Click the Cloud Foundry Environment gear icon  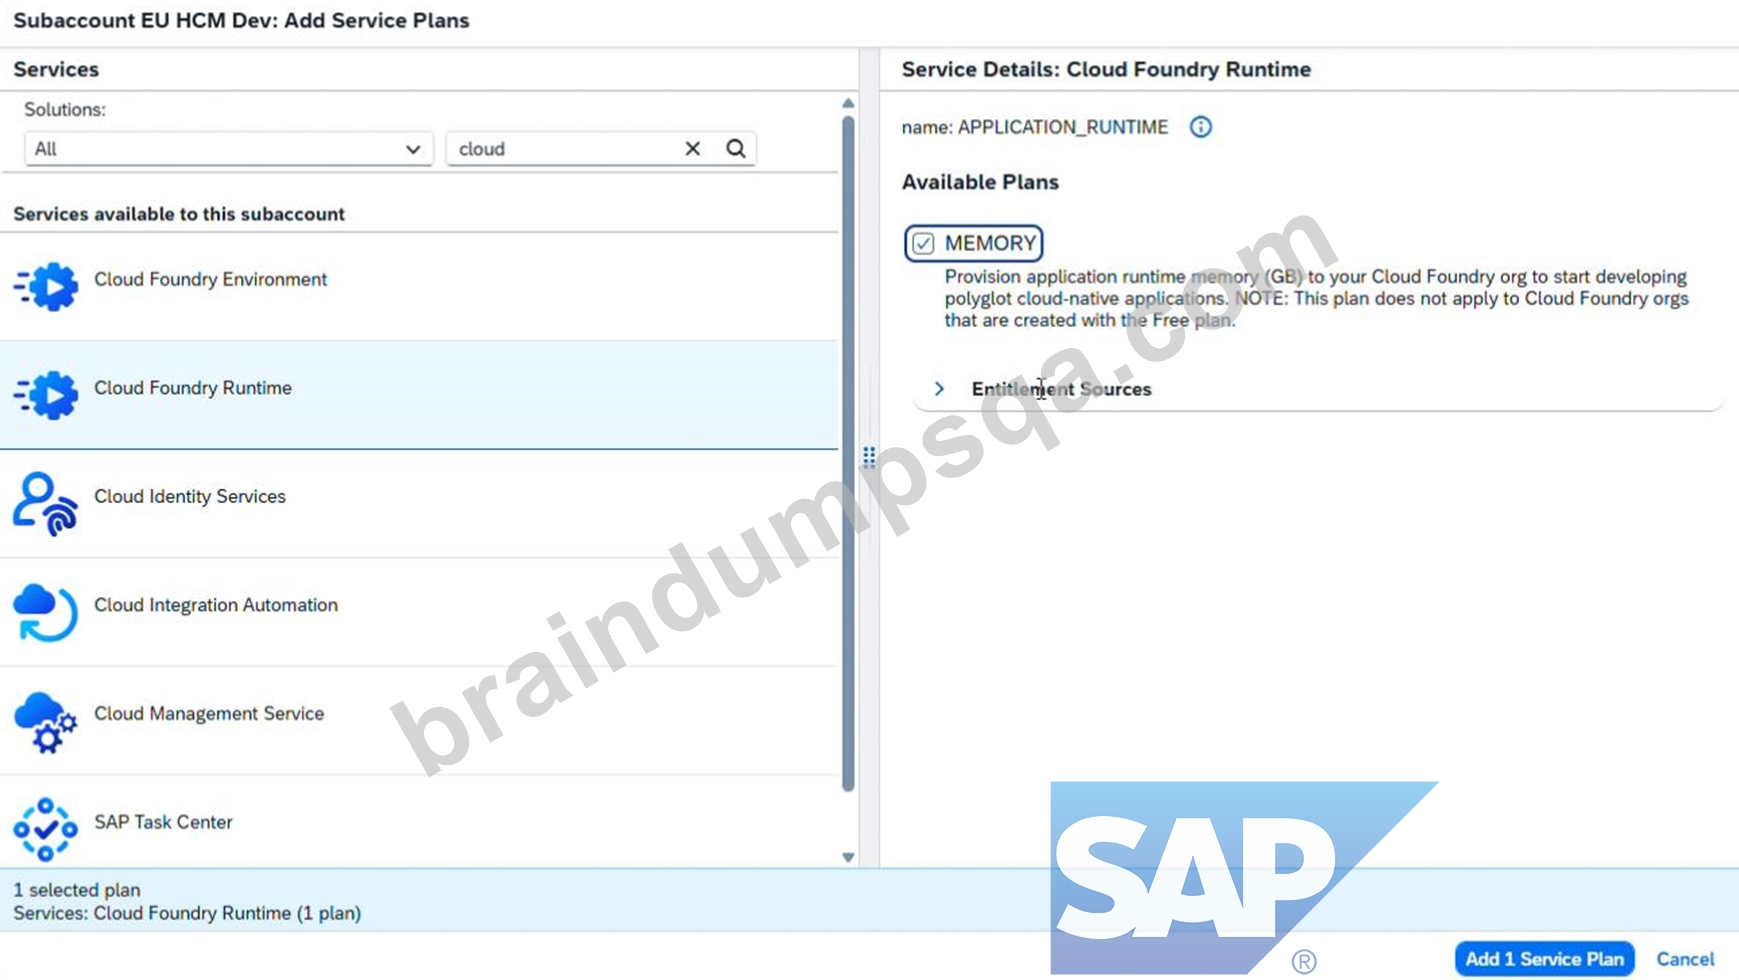[x=45, y=287]
